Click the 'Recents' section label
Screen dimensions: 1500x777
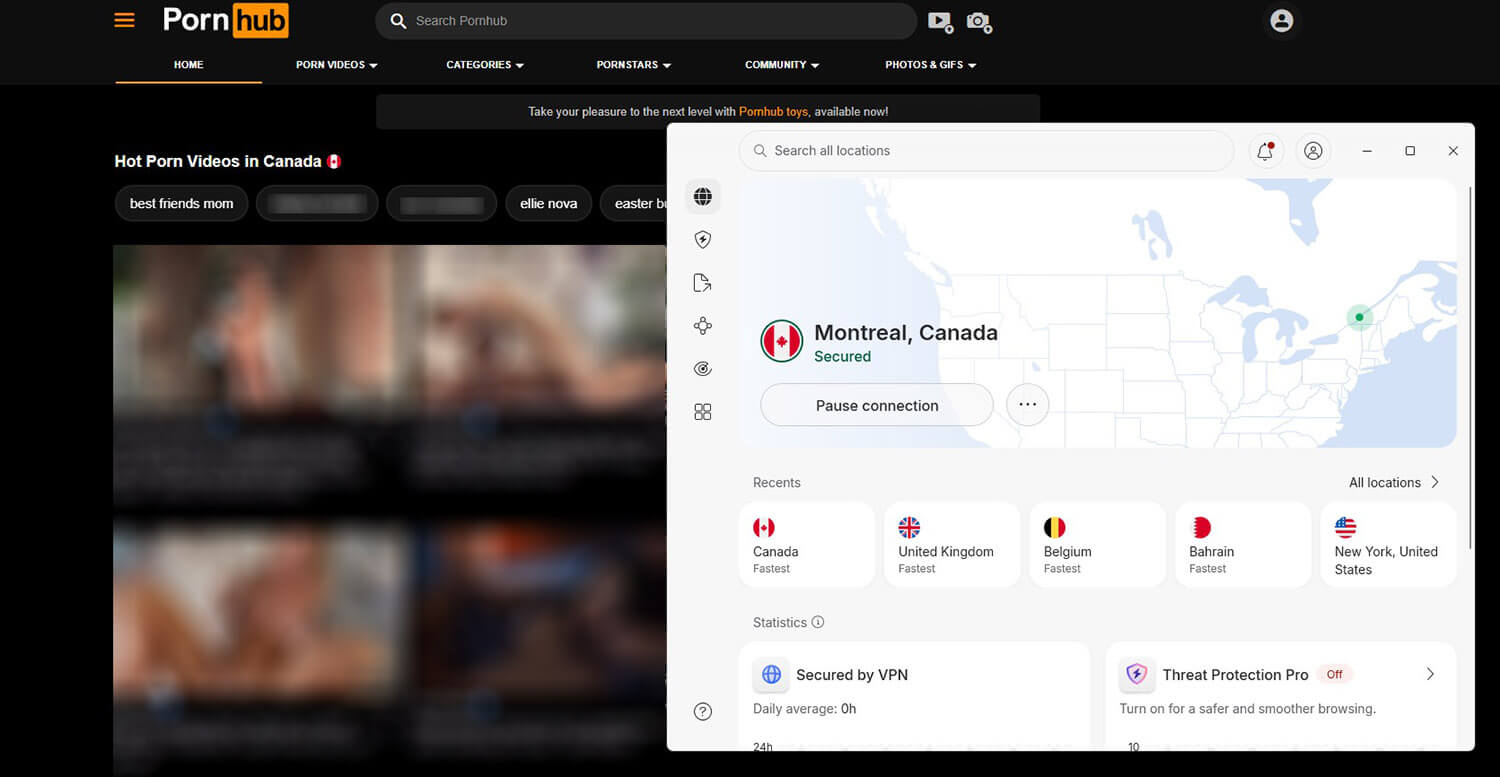click(777, 482)
